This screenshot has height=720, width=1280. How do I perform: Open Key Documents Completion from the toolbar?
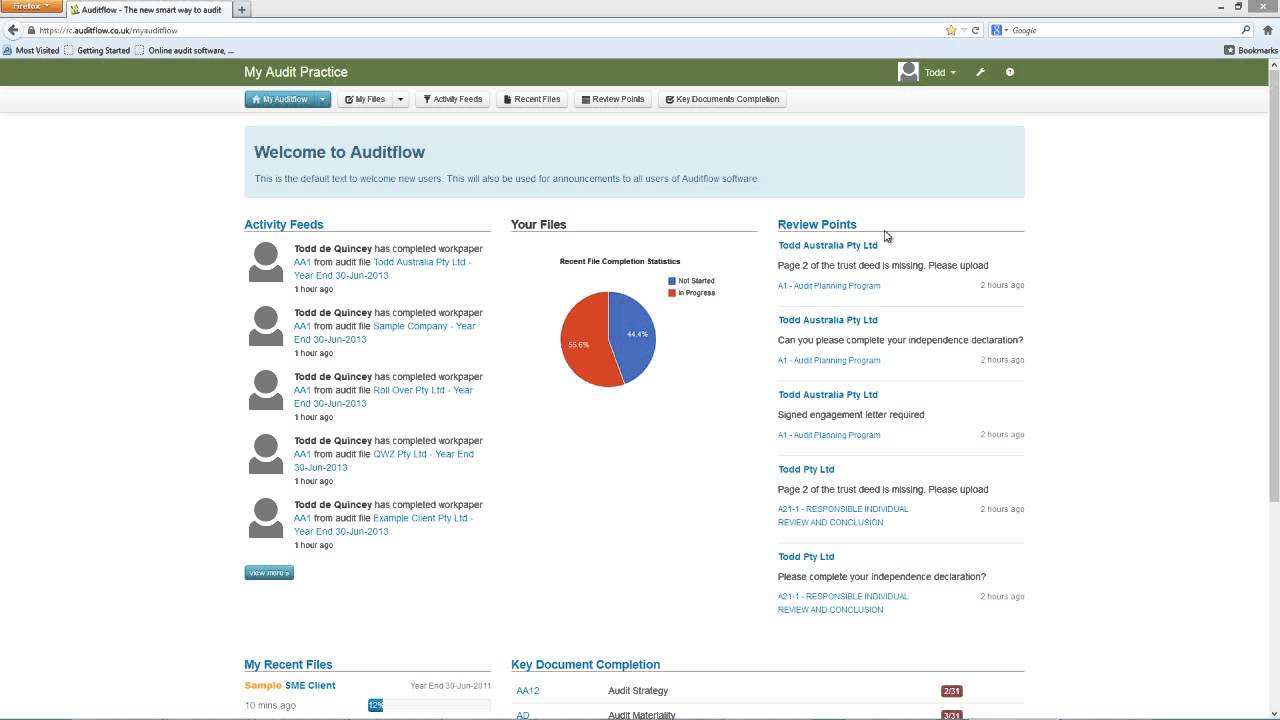click(x=722, y=99)
